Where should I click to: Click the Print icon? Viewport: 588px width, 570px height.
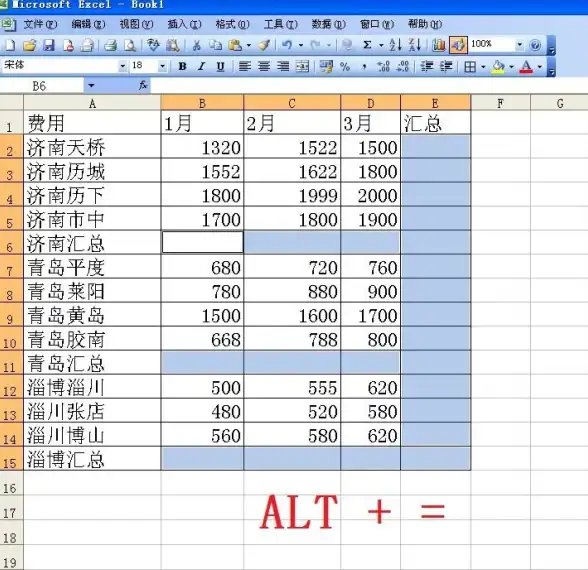(110, 46)
